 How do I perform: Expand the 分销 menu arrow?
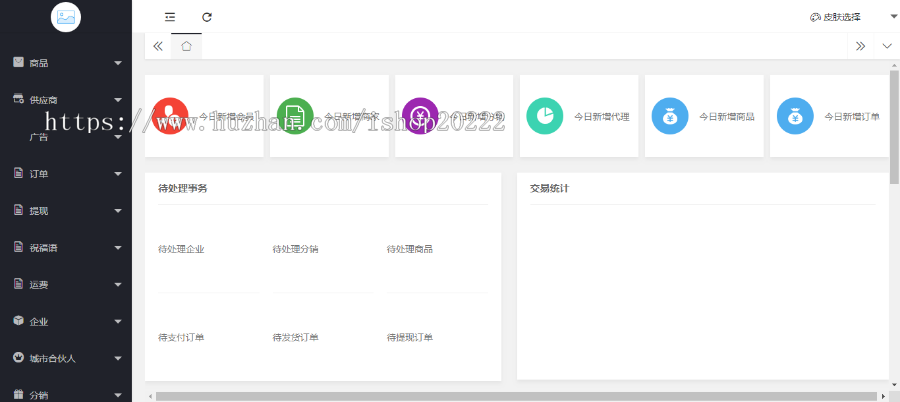pos(118,395)
